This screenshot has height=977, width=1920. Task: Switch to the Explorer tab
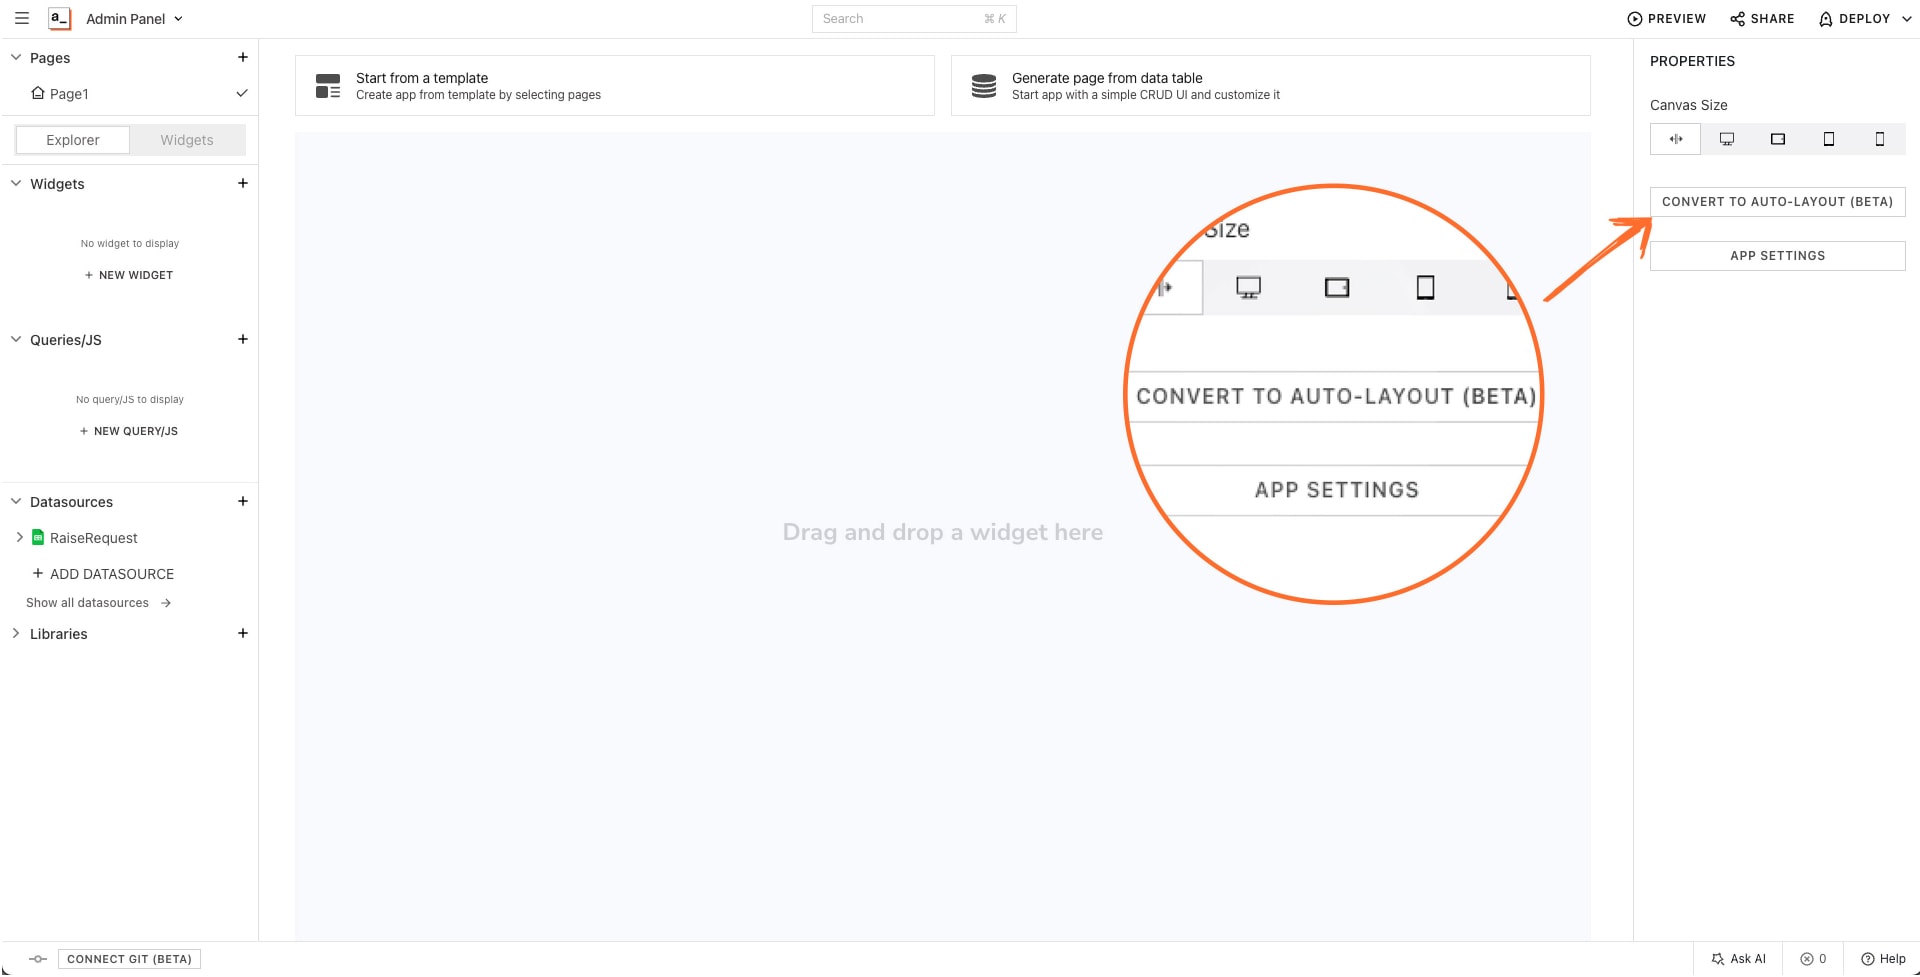coord(71,140)
